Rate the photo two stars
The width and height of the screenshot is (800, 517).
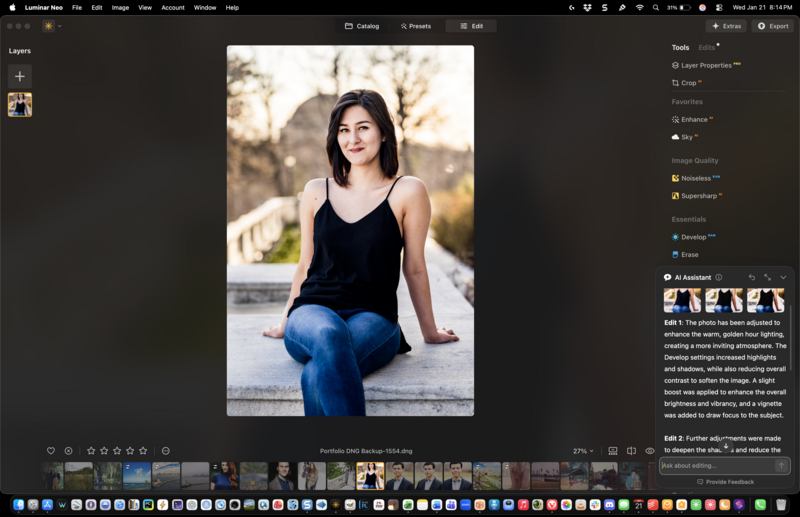click(104, 451)
